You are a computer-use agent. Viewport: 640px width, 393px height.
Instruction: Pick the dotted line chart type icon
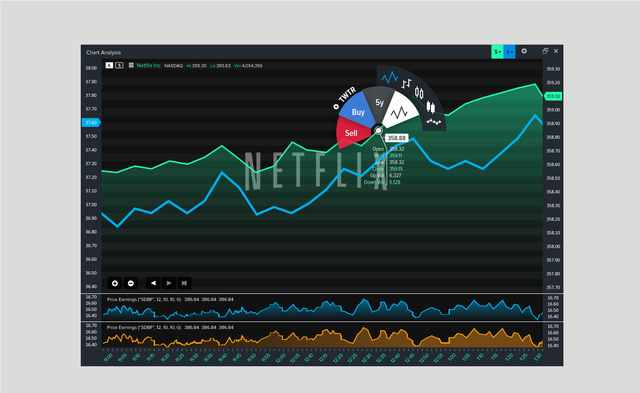click(x=434, y=122)
